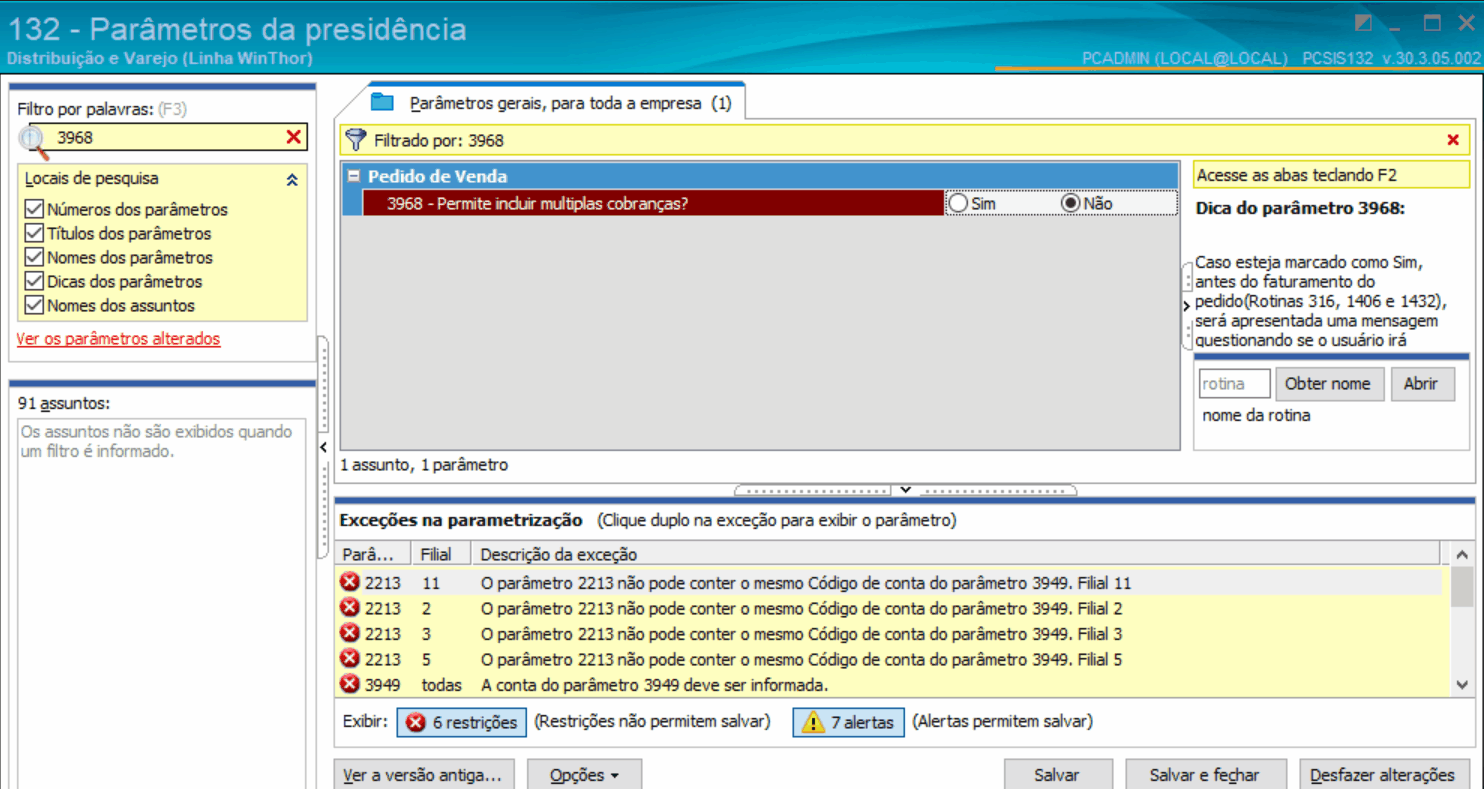This screenshot has height=789, width=1484.
Task: Select exception row ending 'Filial 11'
Action: [889, 582]
